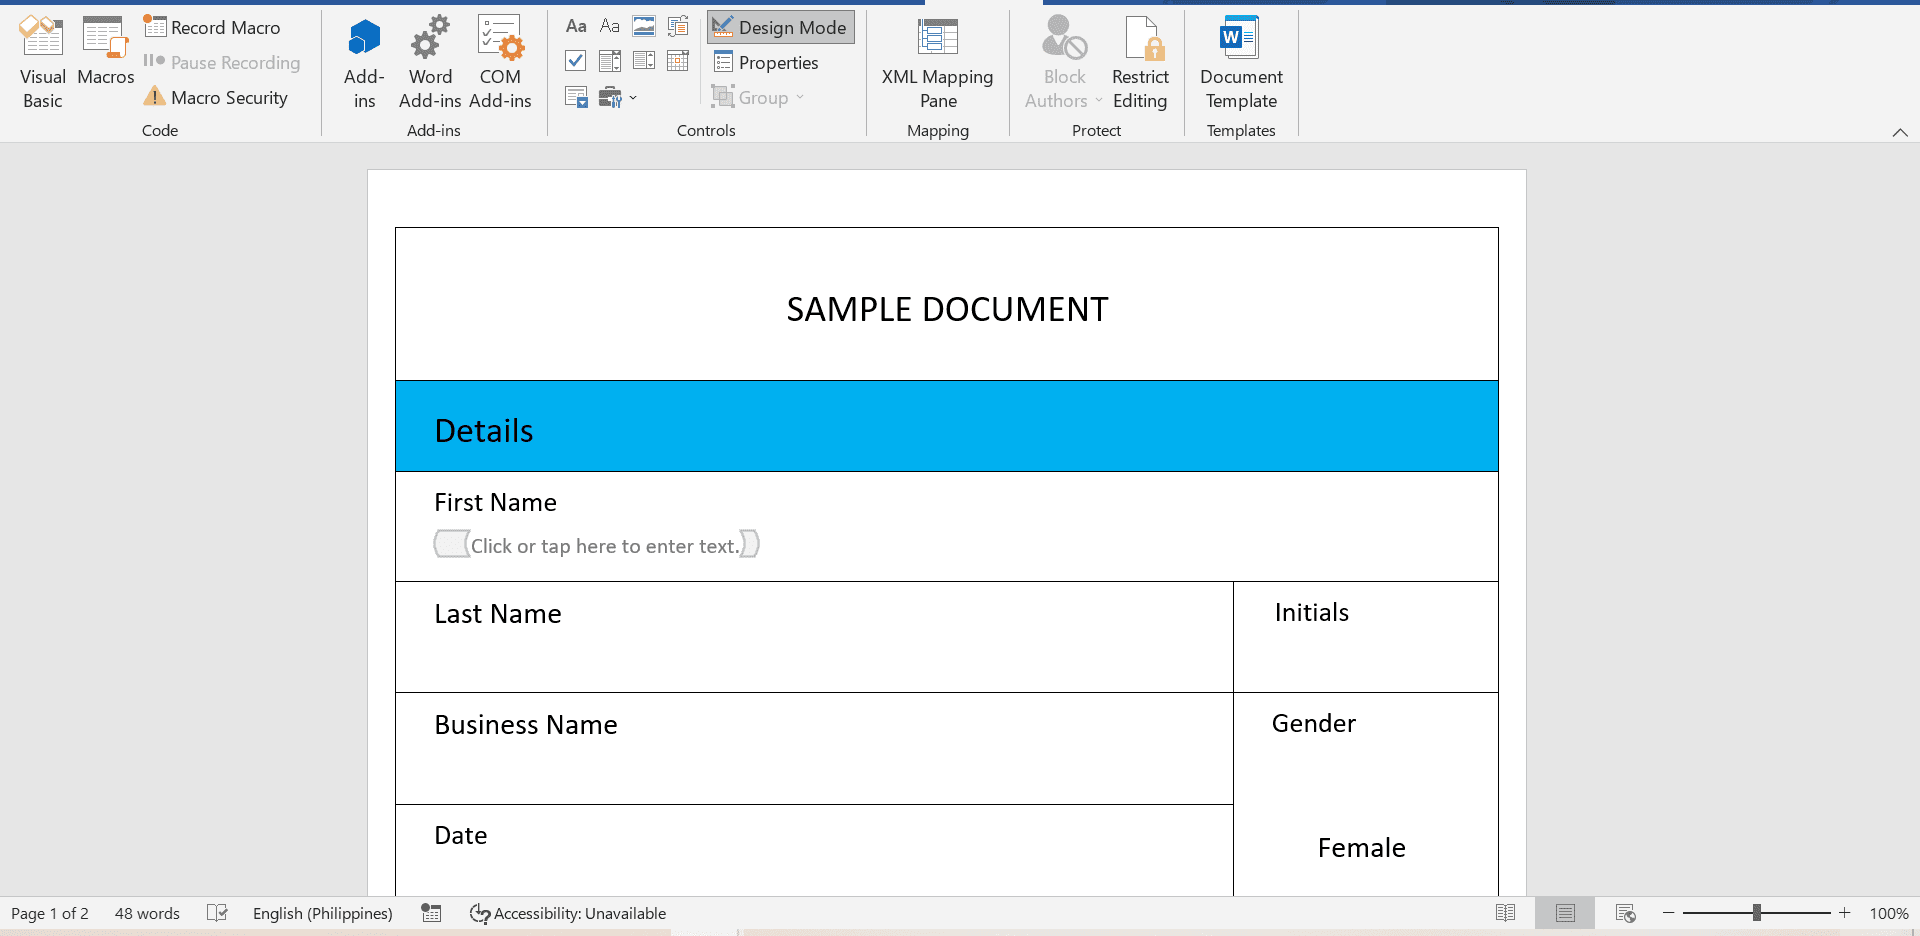Start Record Macro
Screen dimensions: 1920x936
(212, 27)
